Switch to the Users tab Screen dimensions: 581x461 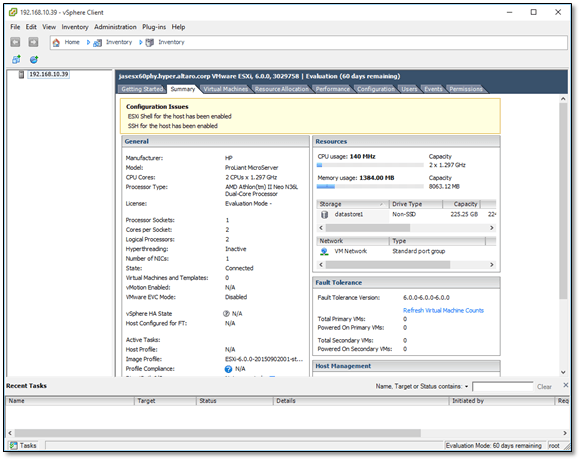point(409,89)
